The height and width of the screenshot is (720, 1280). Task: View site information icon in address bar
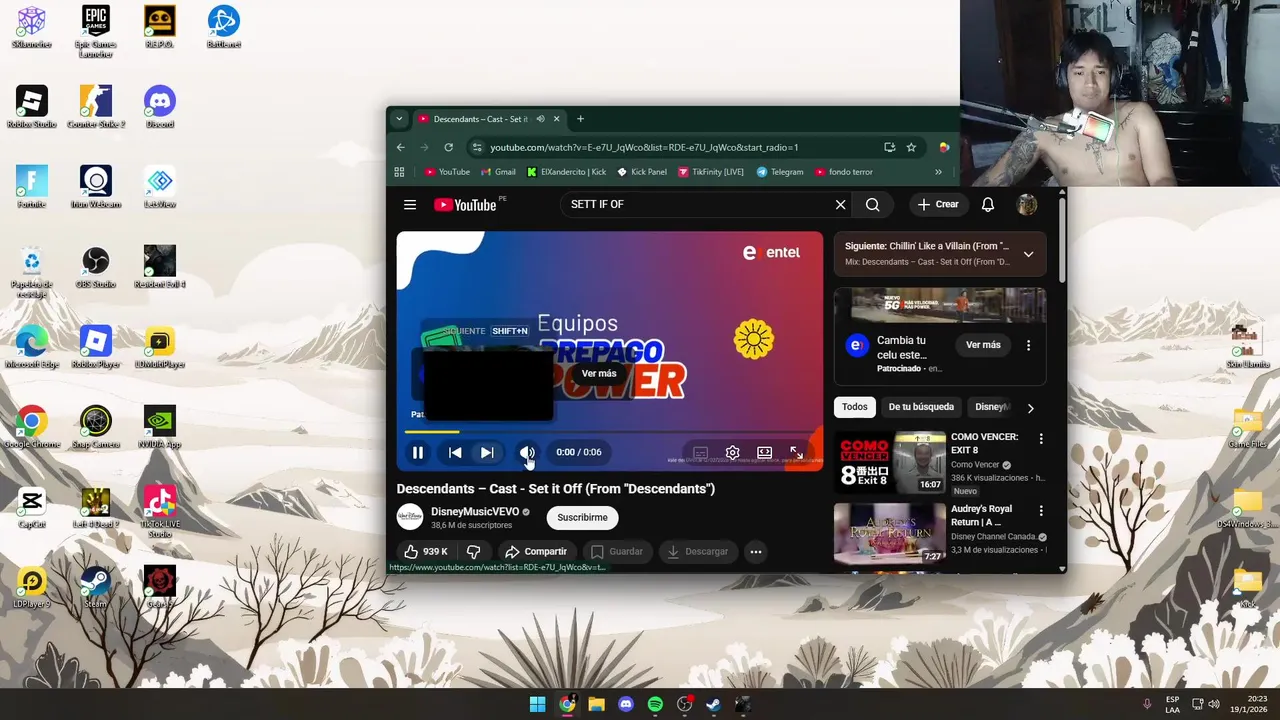pyautogui.click(x=477, y=147)
